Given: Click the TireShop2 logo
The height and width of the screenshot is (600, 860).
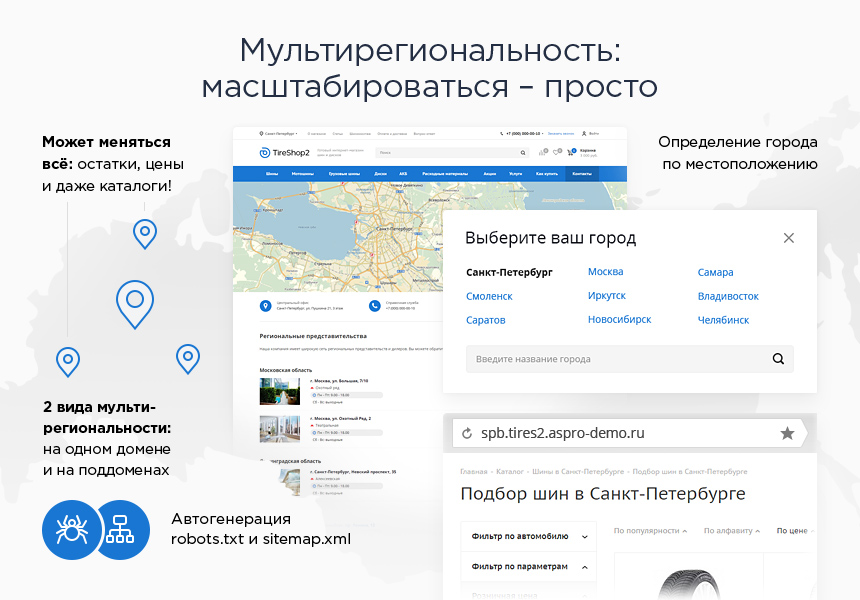Looking at the screenshot, I should coord(285,153).
